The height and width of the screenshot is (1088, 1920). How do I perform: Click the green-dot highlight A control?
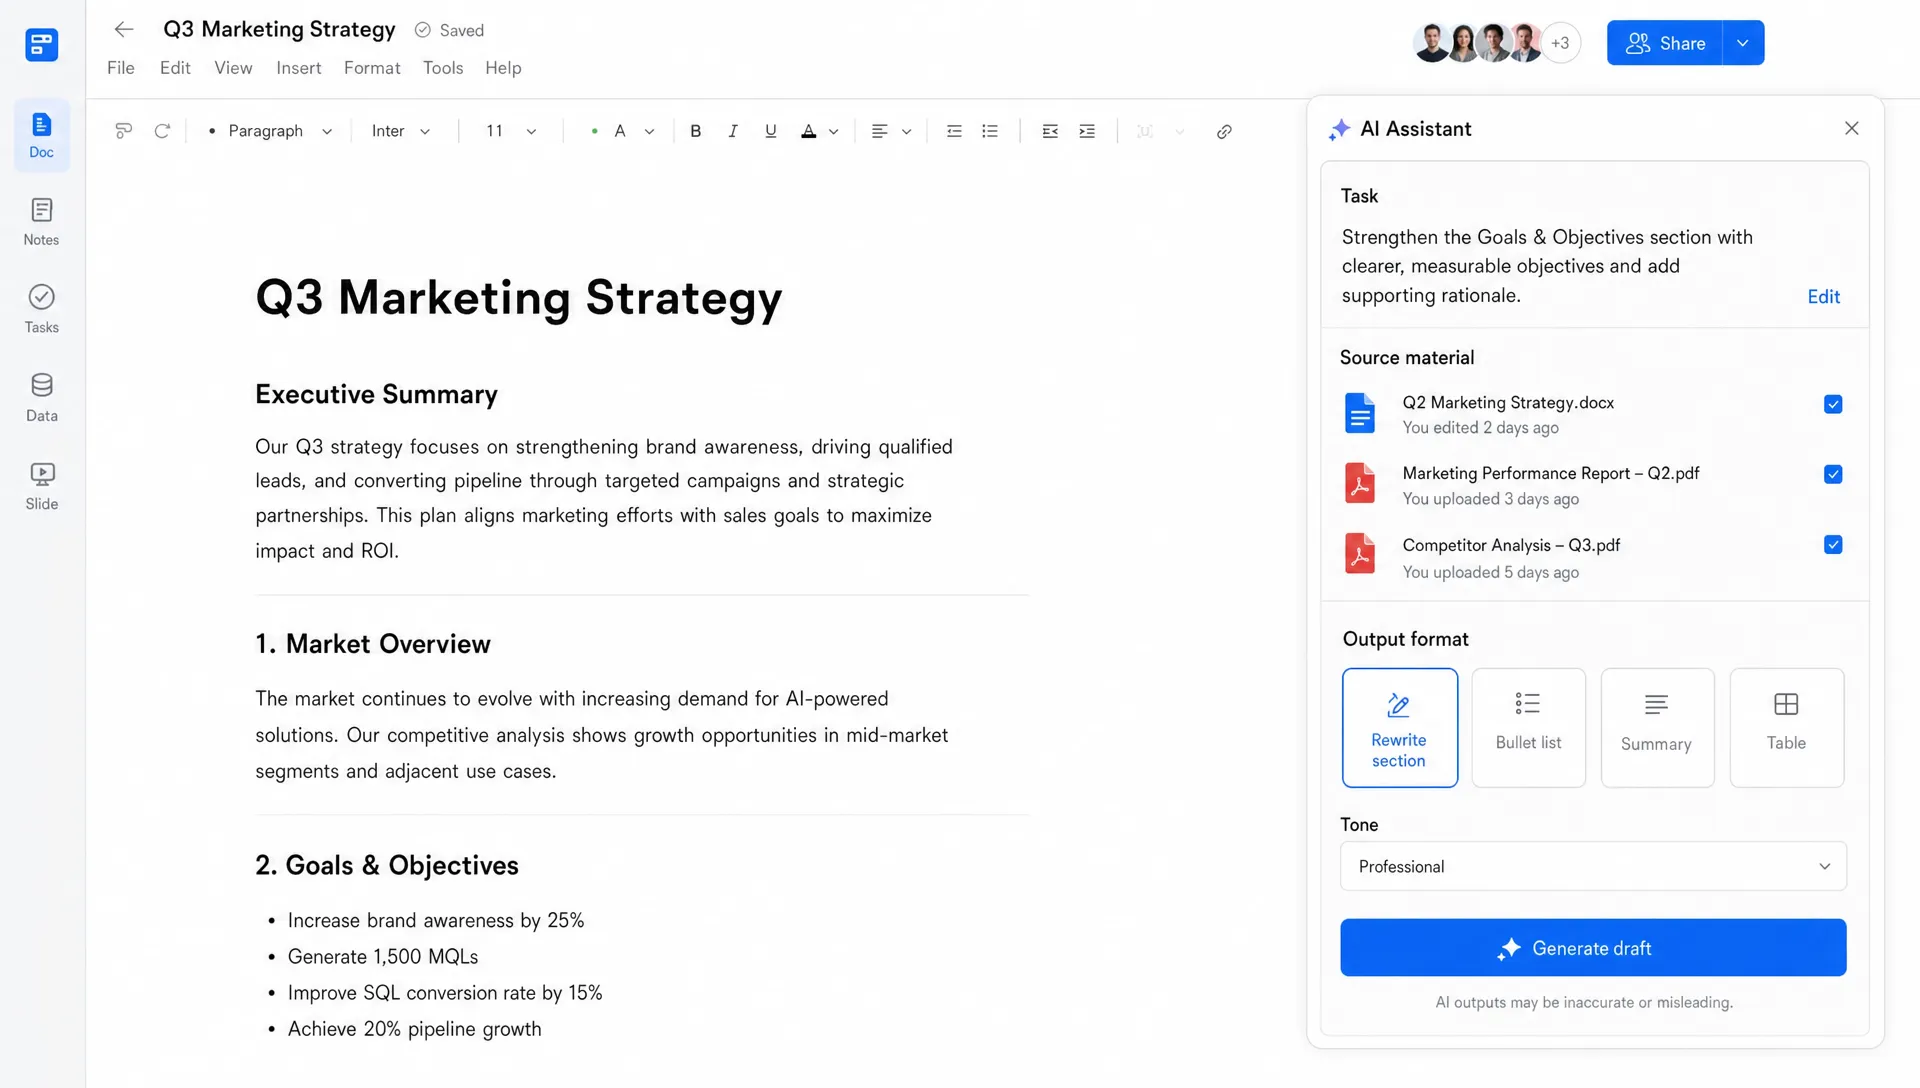609,131
